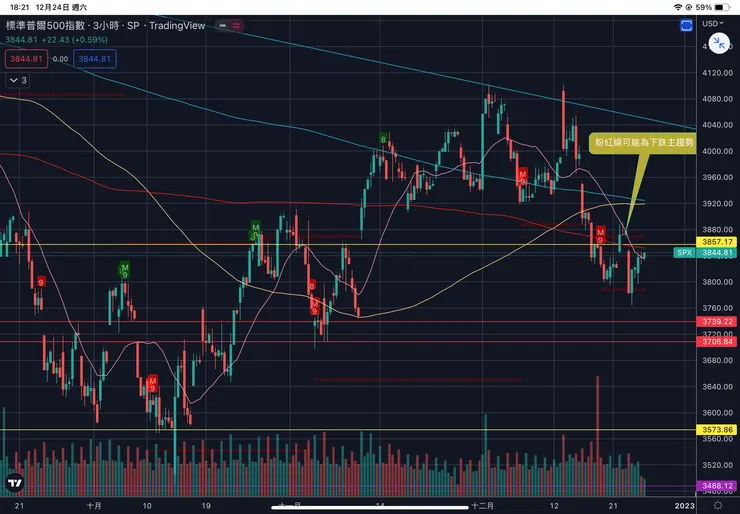Tap the 3760.00 price axis value

coord(717,308)
